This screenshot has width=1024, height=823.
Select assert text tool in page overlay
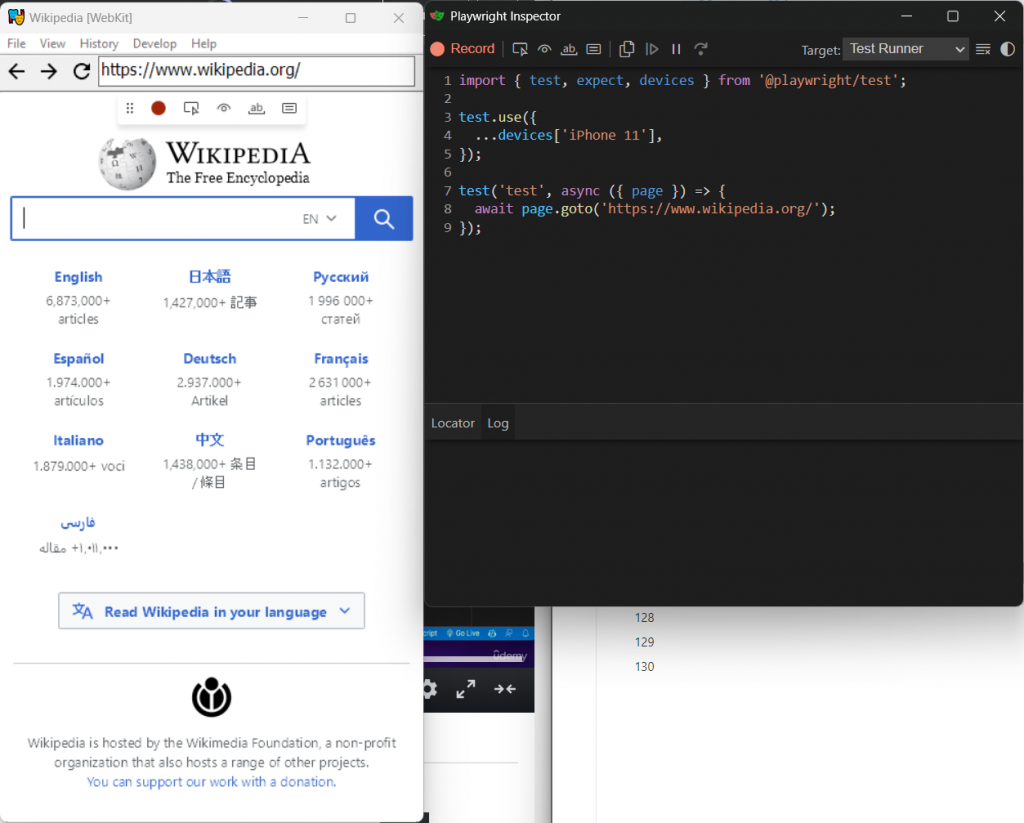(257, 108)
